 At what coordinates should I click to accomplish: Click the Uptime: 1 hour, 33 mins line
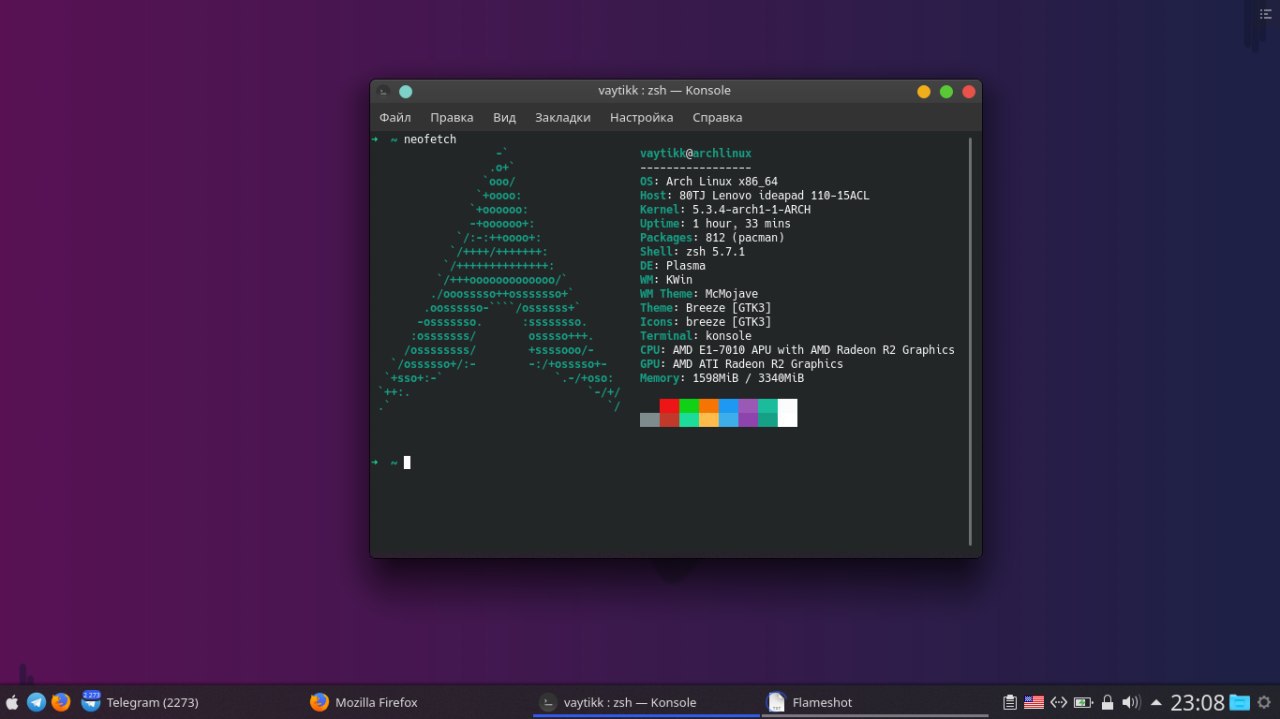(x=715, y=224)
